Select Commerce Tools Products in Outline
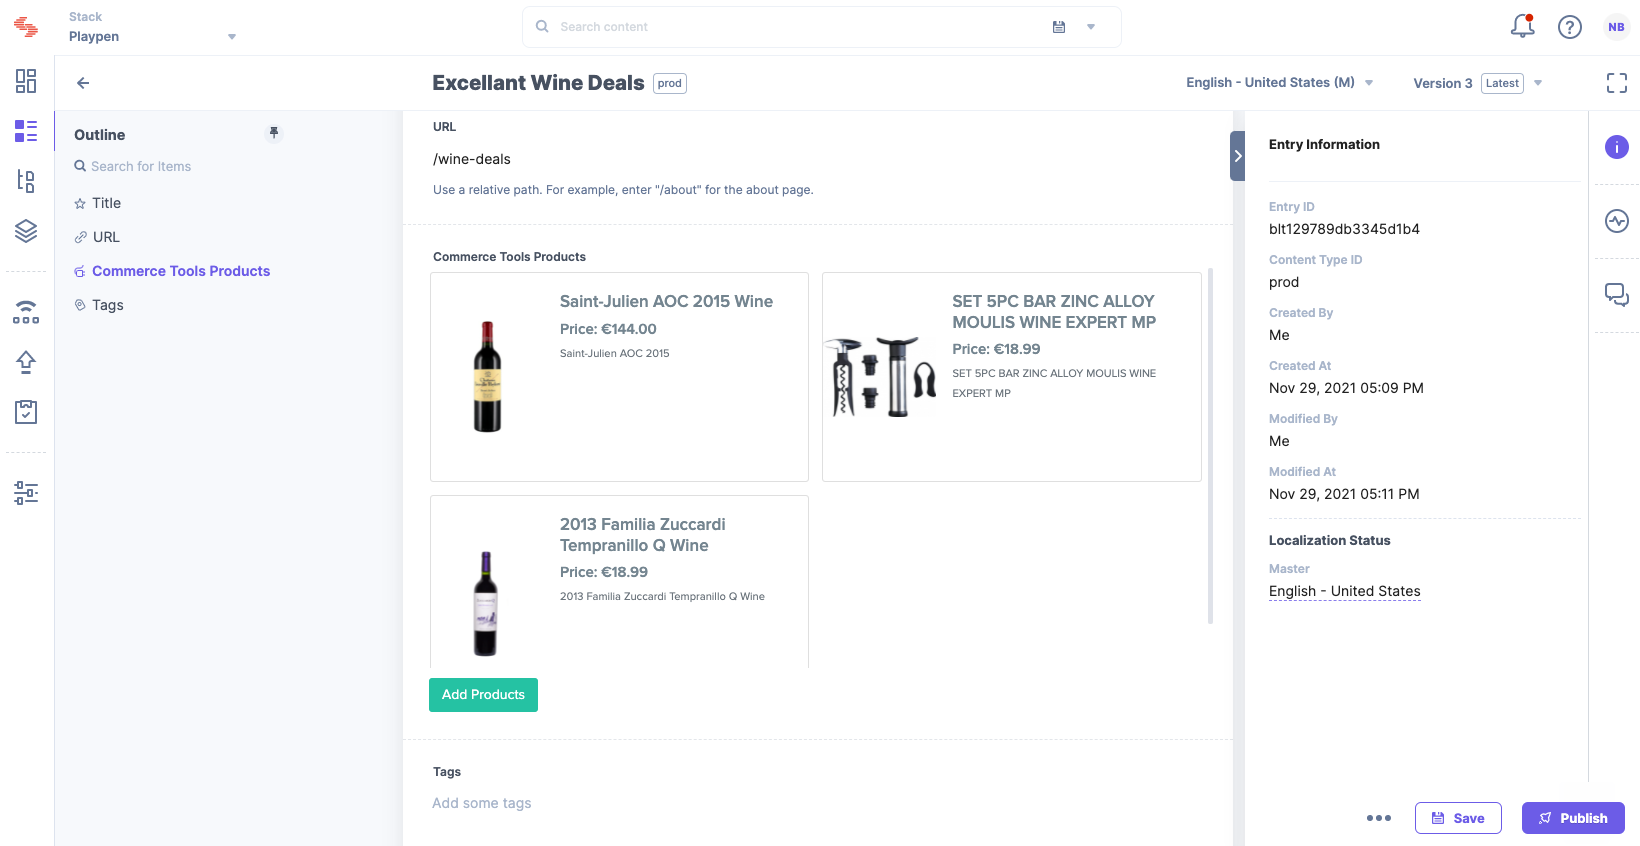 point(181,271)
